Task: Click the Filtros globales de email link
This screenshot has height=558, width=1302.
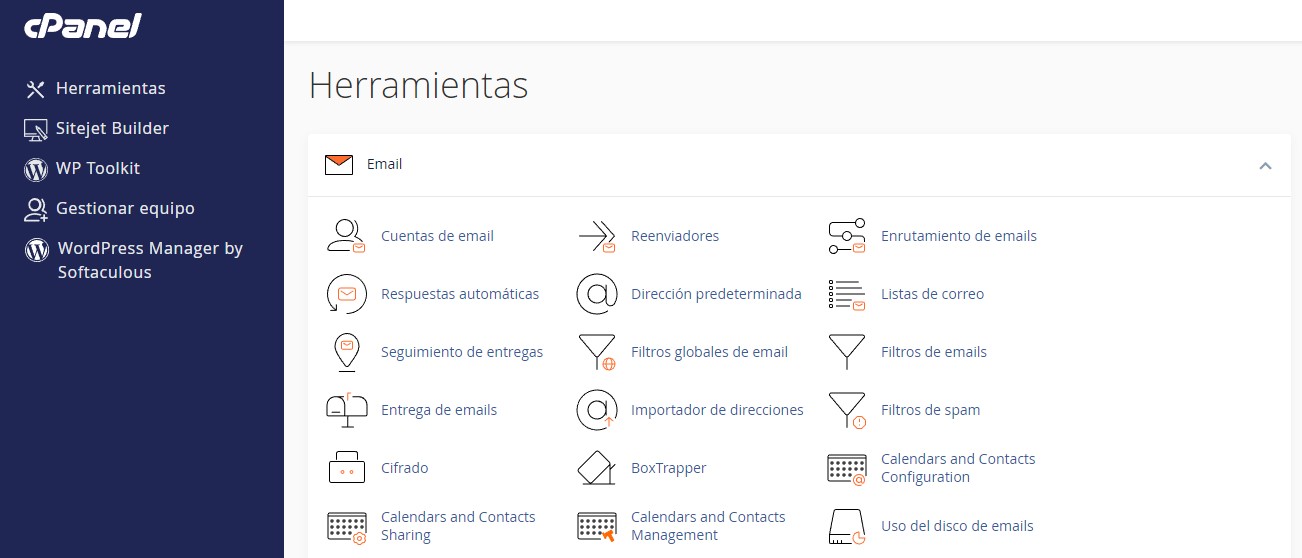Action: coord(709,352)
